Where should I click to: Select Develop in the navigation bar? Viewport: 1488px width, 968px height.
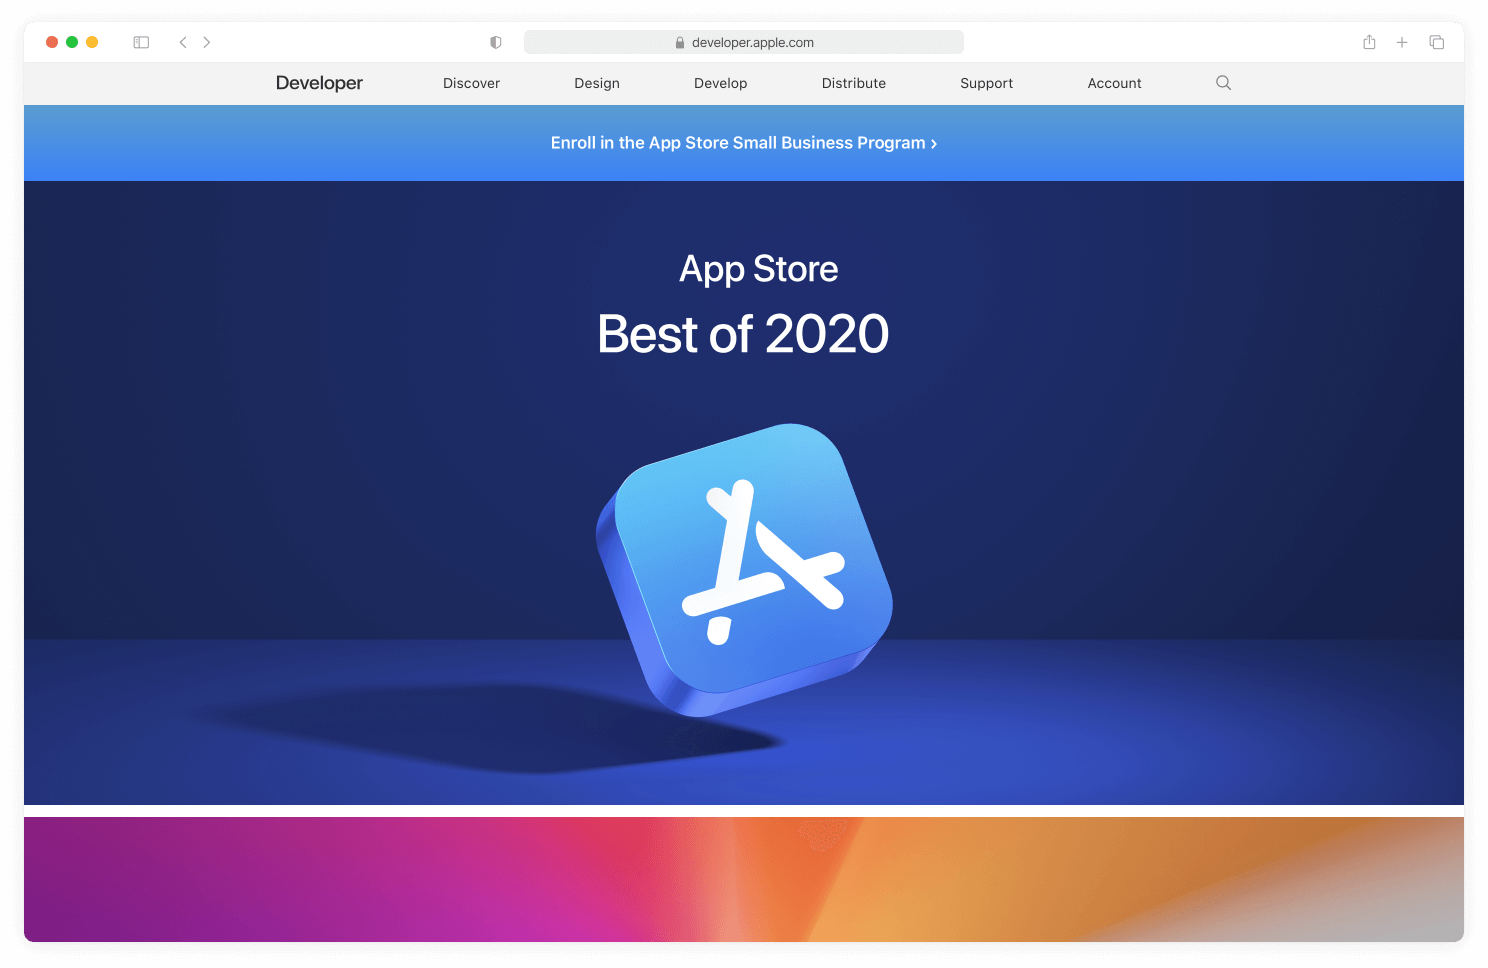click(x=721, y=83)
